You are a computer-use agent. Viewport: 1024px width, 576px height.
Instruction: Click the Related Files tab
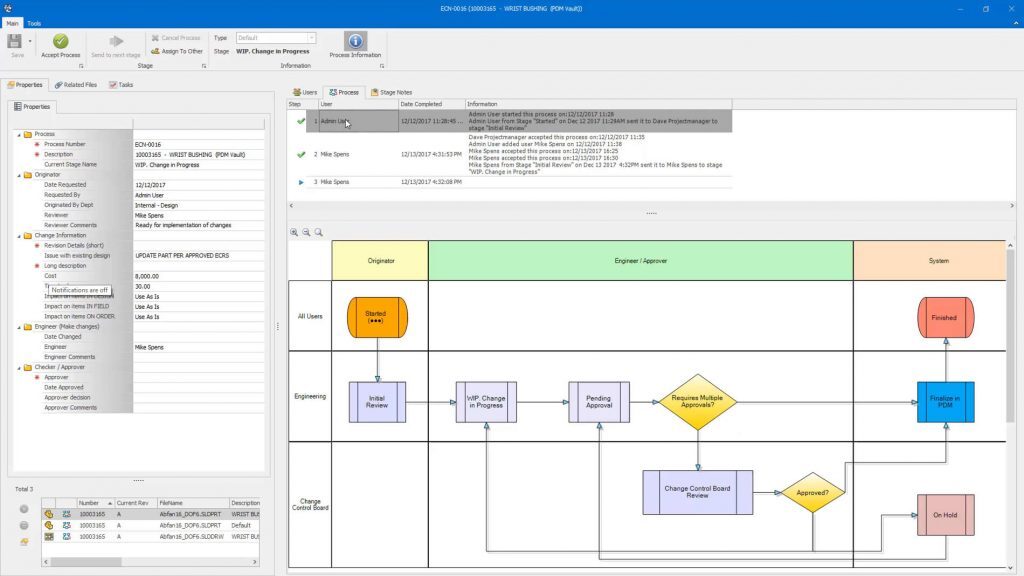75,84
